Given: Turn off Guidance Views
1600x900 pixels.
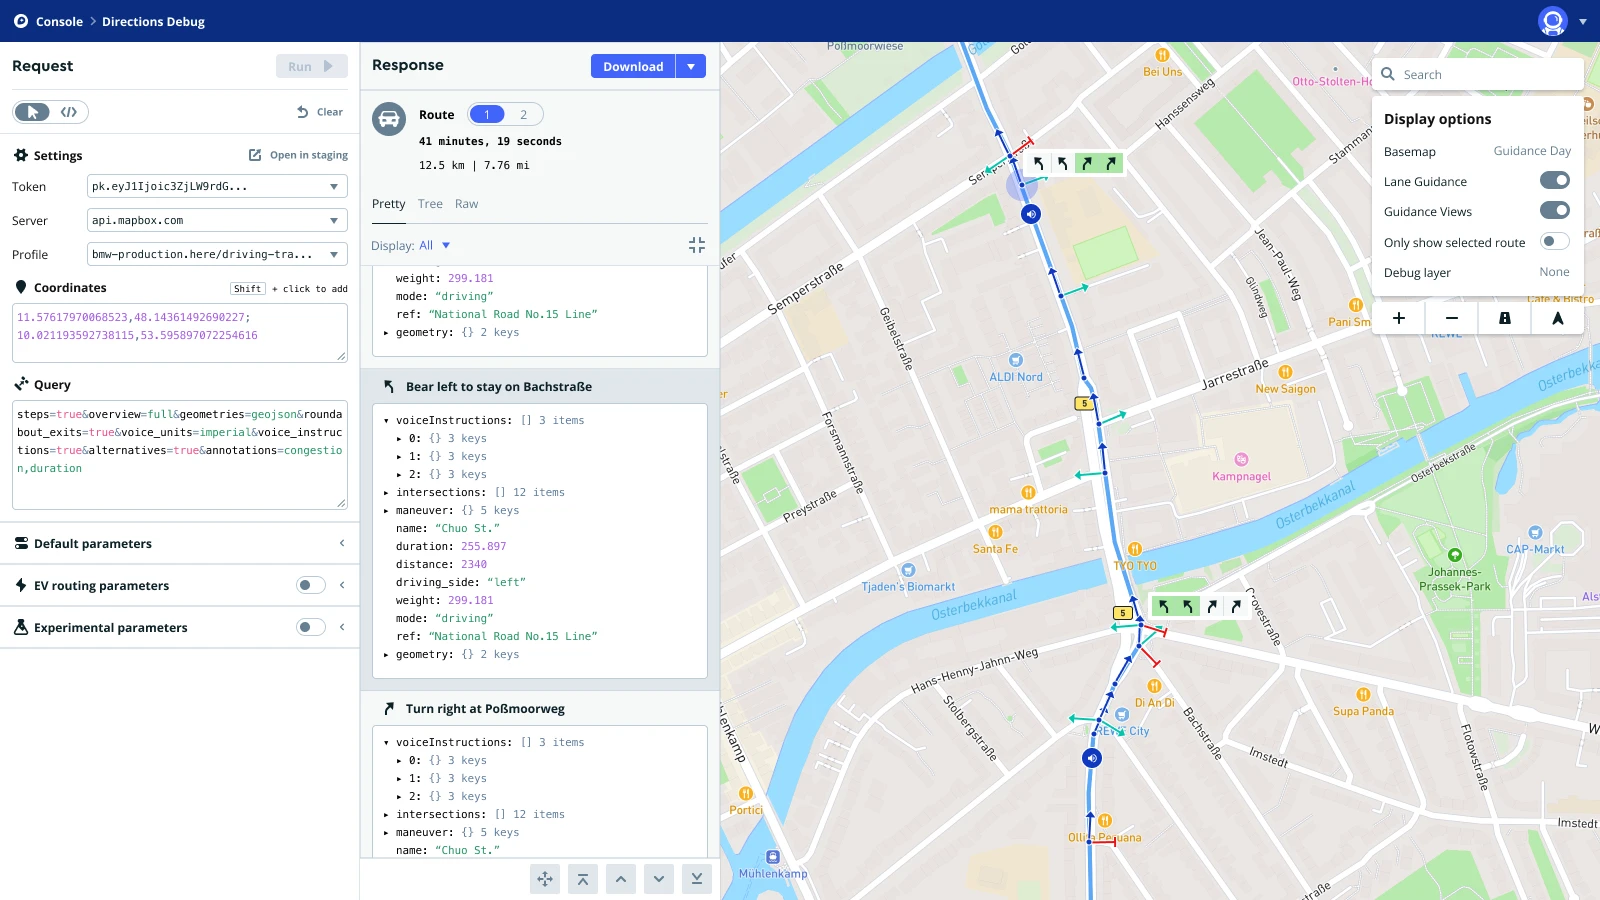Looking at the screenshot, I should click(1555, 210).
